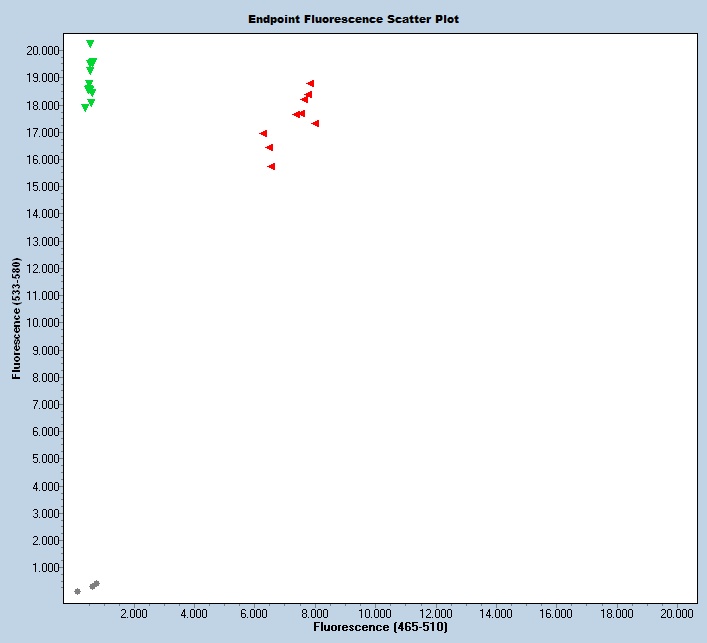Click the highest red triangle data point
Viewport: 707px width, 643px height.
310,84
